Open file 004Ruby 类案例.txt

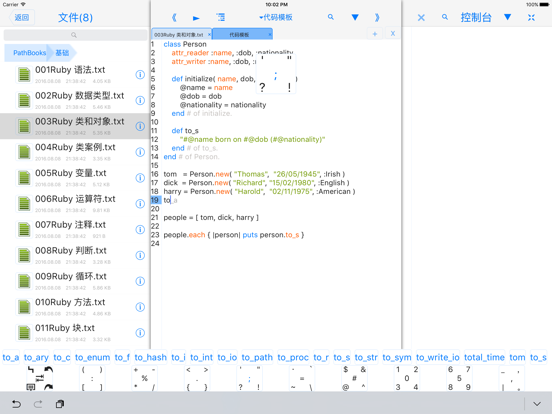75,152
